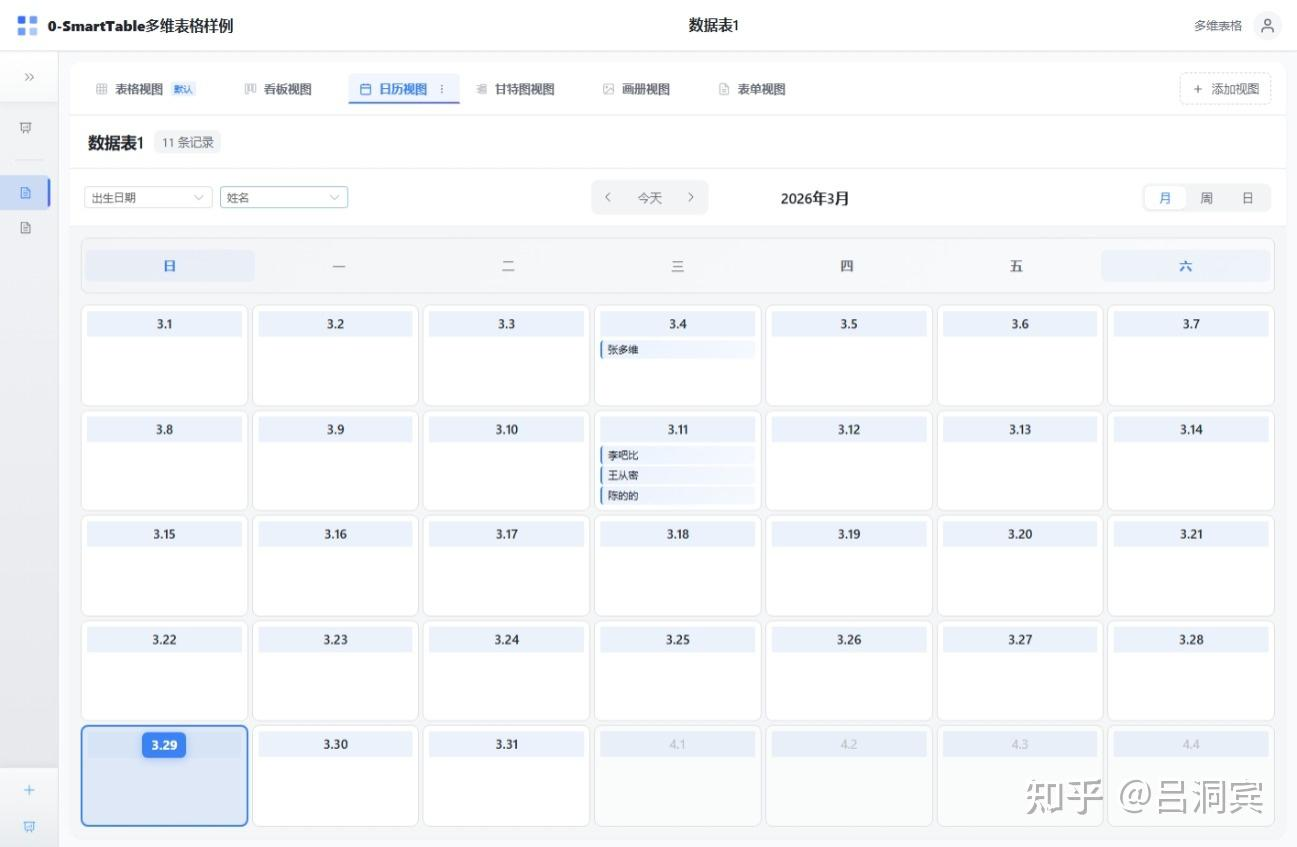Select the 3.1 date cell
Image resolution: width=1297 pixels, height=847 pixels.
pos(164,356)
